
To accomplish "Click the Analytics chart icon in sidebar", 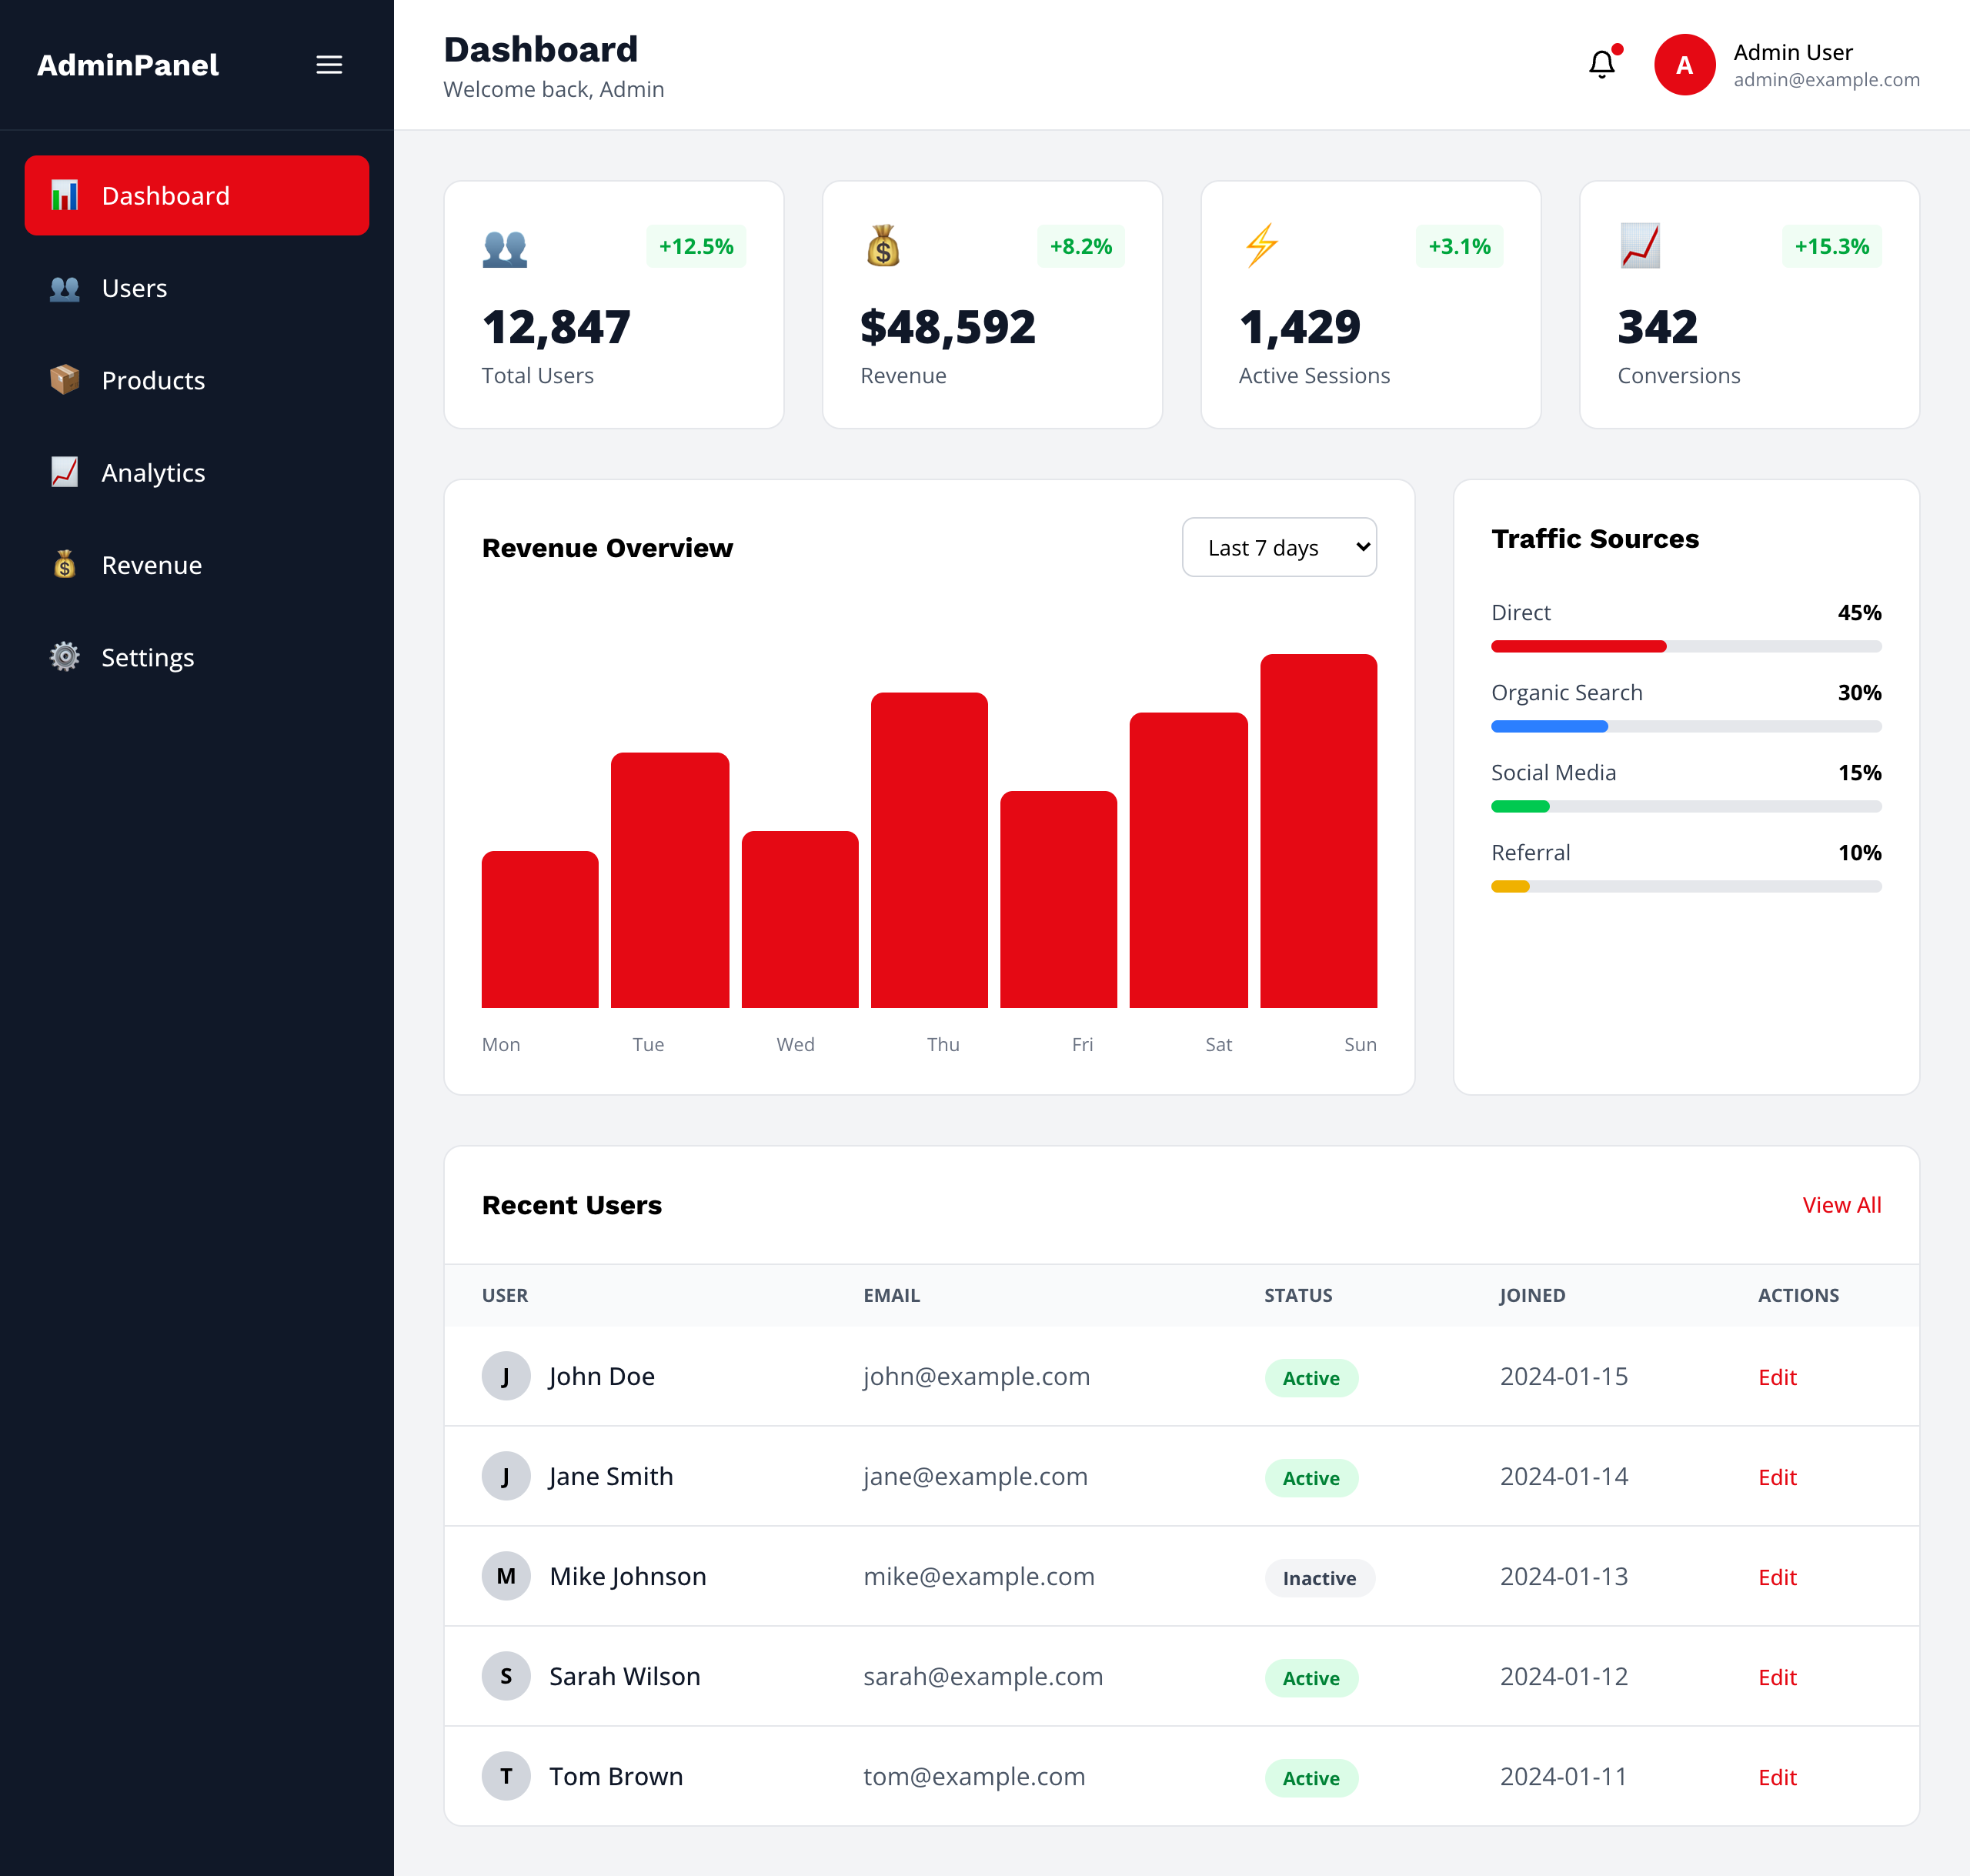I will pyautogui.click(x=64, y=472).
